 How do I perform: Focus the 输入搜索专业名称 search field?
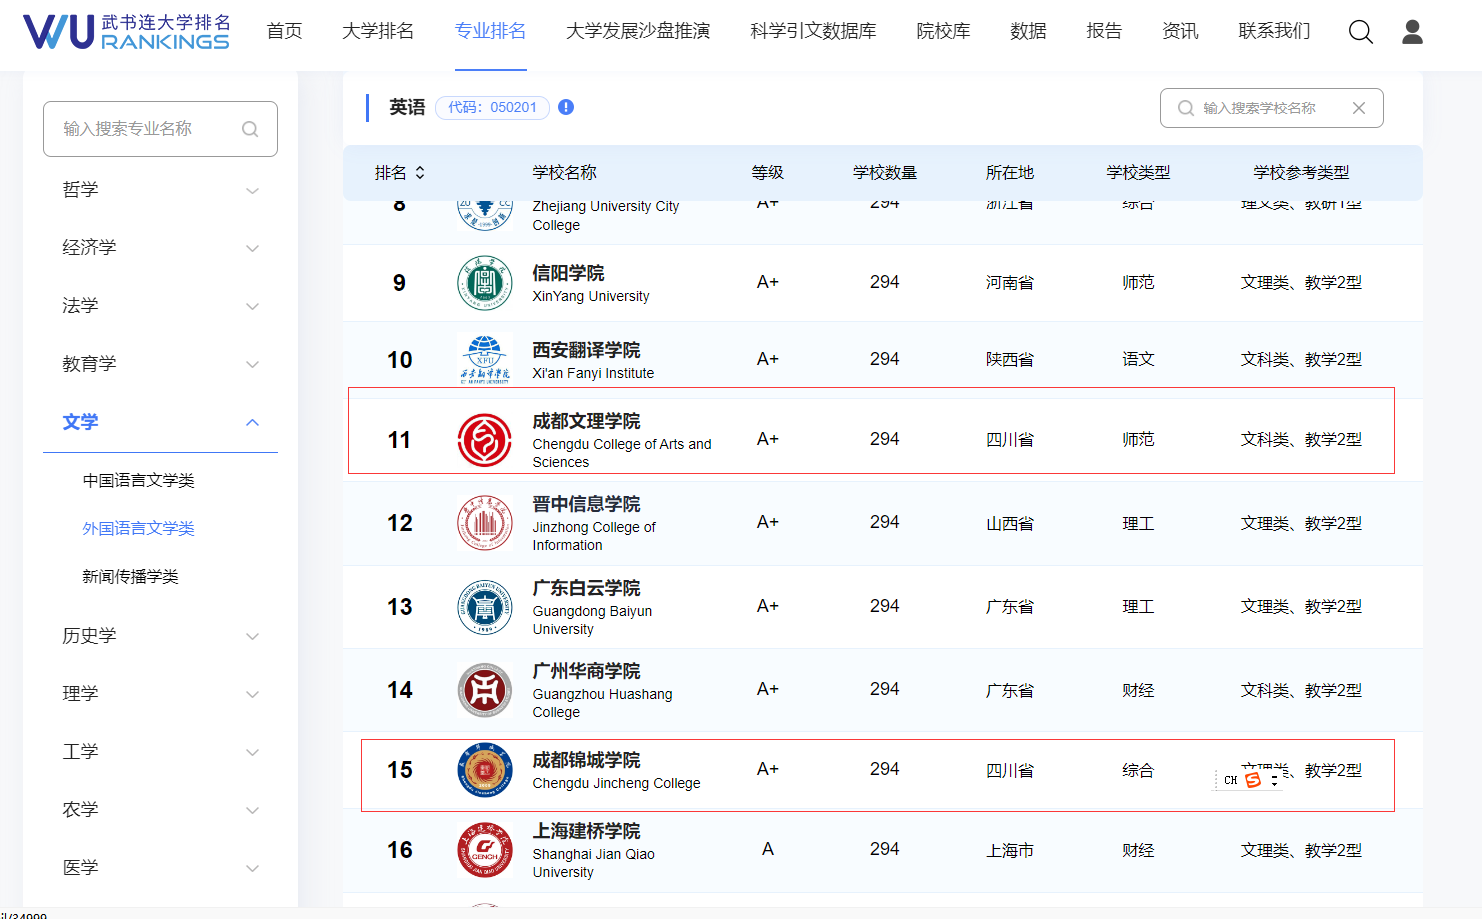[150, 129]
